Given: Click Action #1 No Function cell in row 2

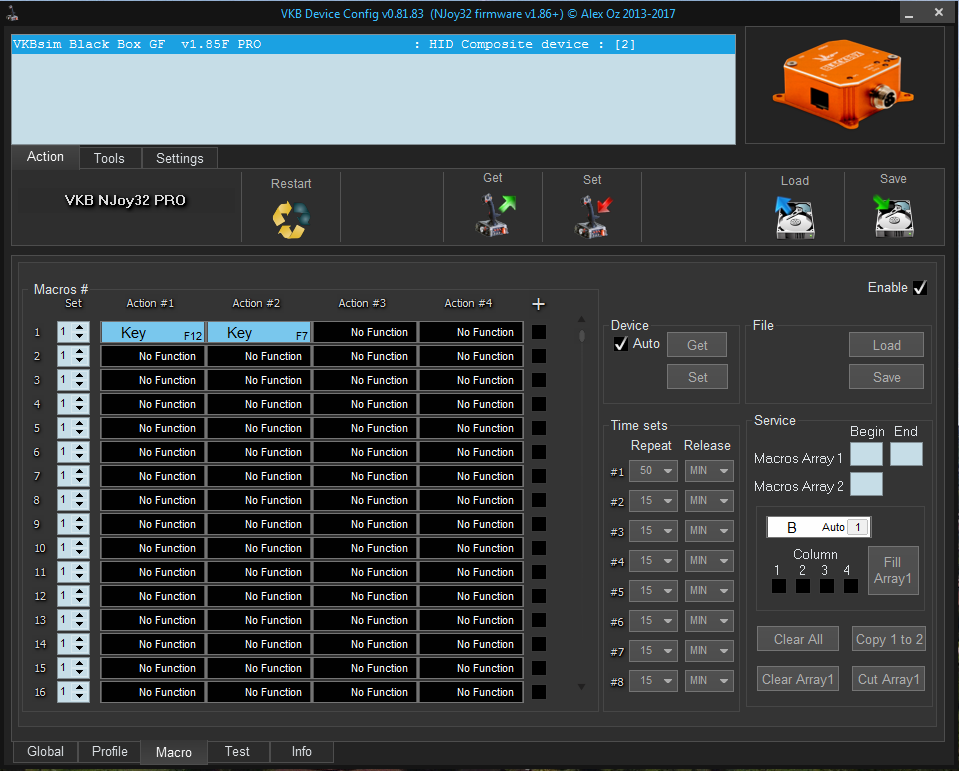Looking at the screenshot, I should [x=153, y=356].
